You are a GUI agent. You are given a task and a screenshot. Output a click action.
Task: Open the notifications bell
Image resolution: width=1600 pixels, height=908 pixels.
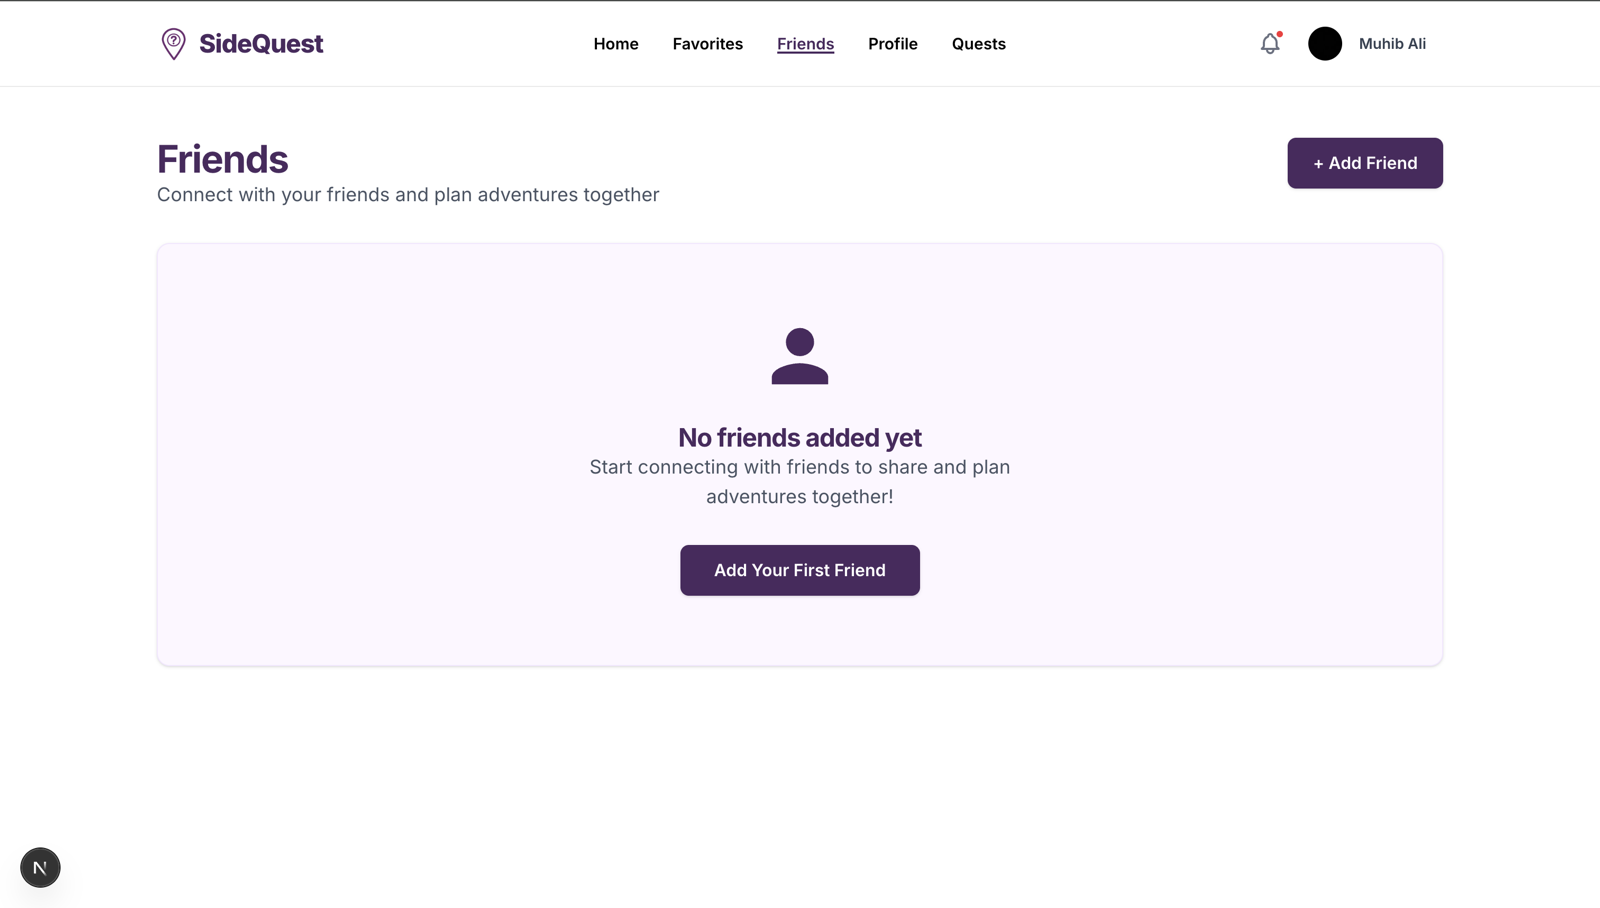(1270, 44)
